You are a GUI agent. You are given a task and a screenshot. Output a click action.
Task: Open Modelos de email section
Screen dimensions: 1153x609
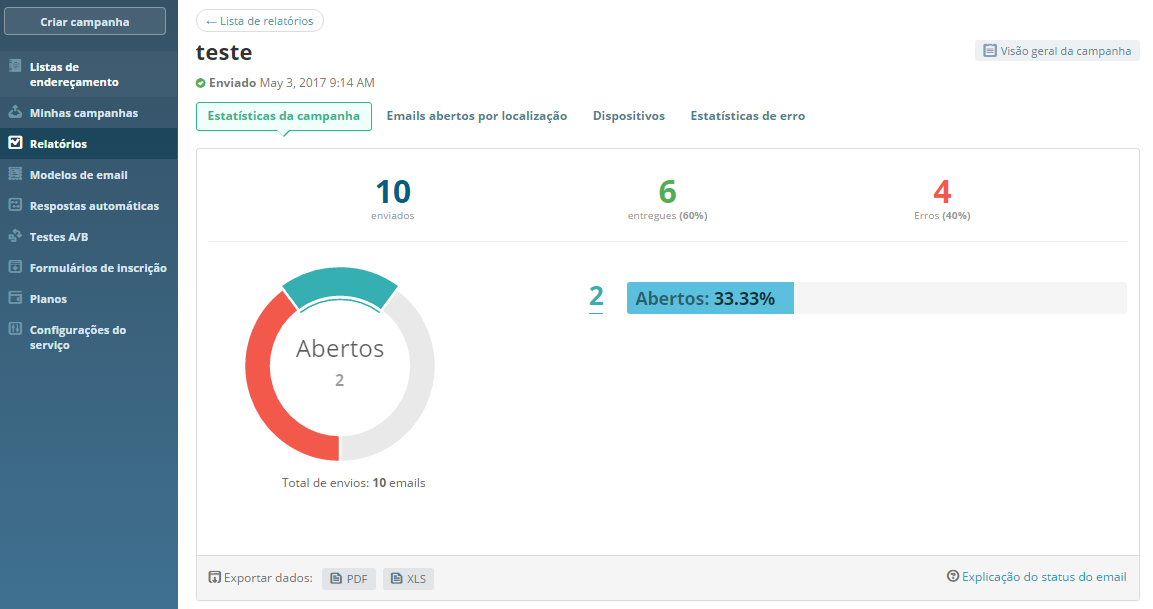click(x=88, y=174)
